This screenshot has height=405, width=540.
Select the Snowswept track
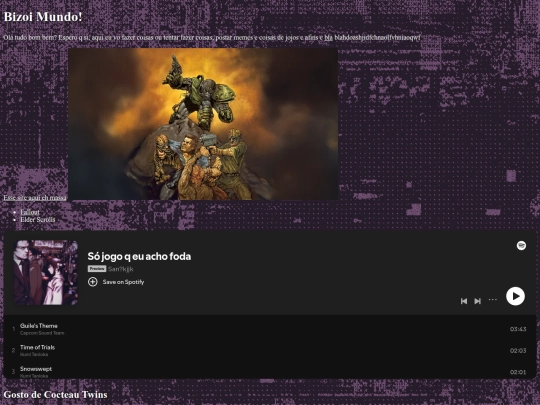(x=270, y=372)
